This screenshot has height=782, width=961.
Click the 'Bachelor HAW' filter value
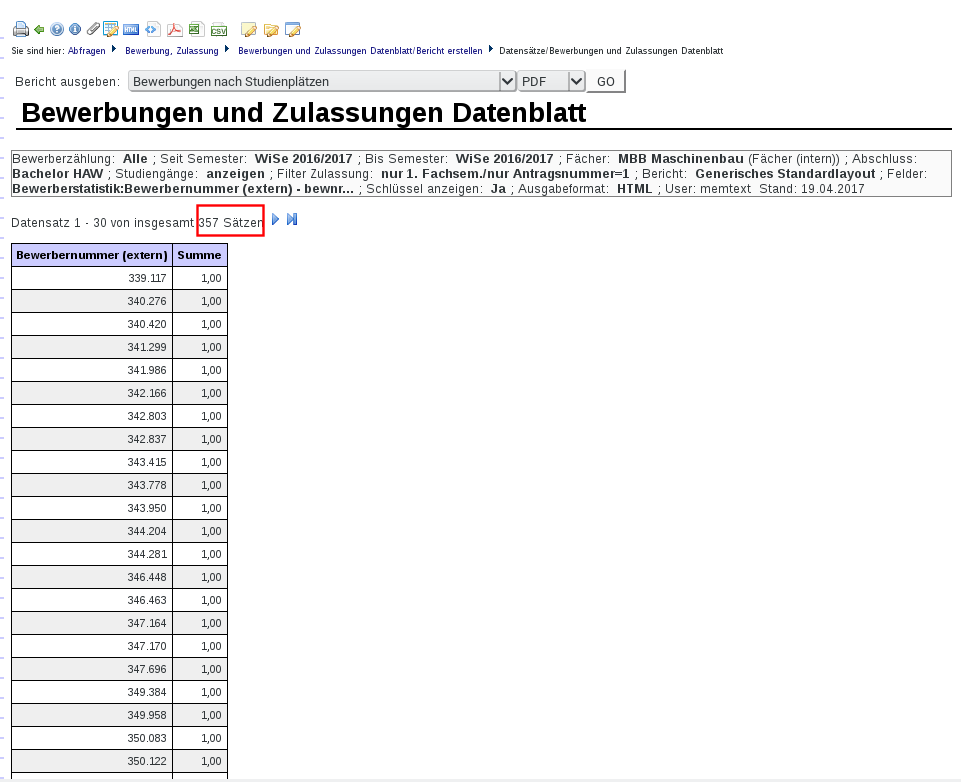(58, 173)
